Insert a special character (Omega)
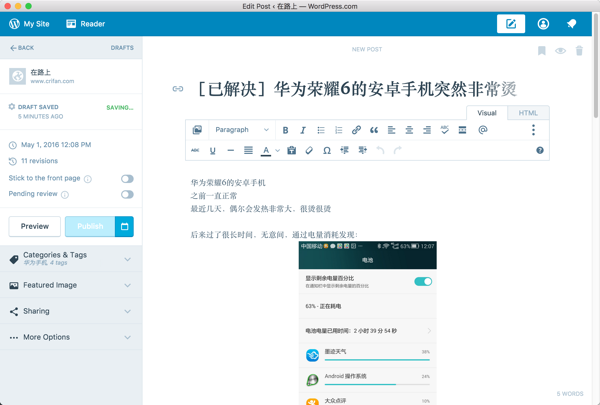The image size is (600, 405). coord(327,150)
